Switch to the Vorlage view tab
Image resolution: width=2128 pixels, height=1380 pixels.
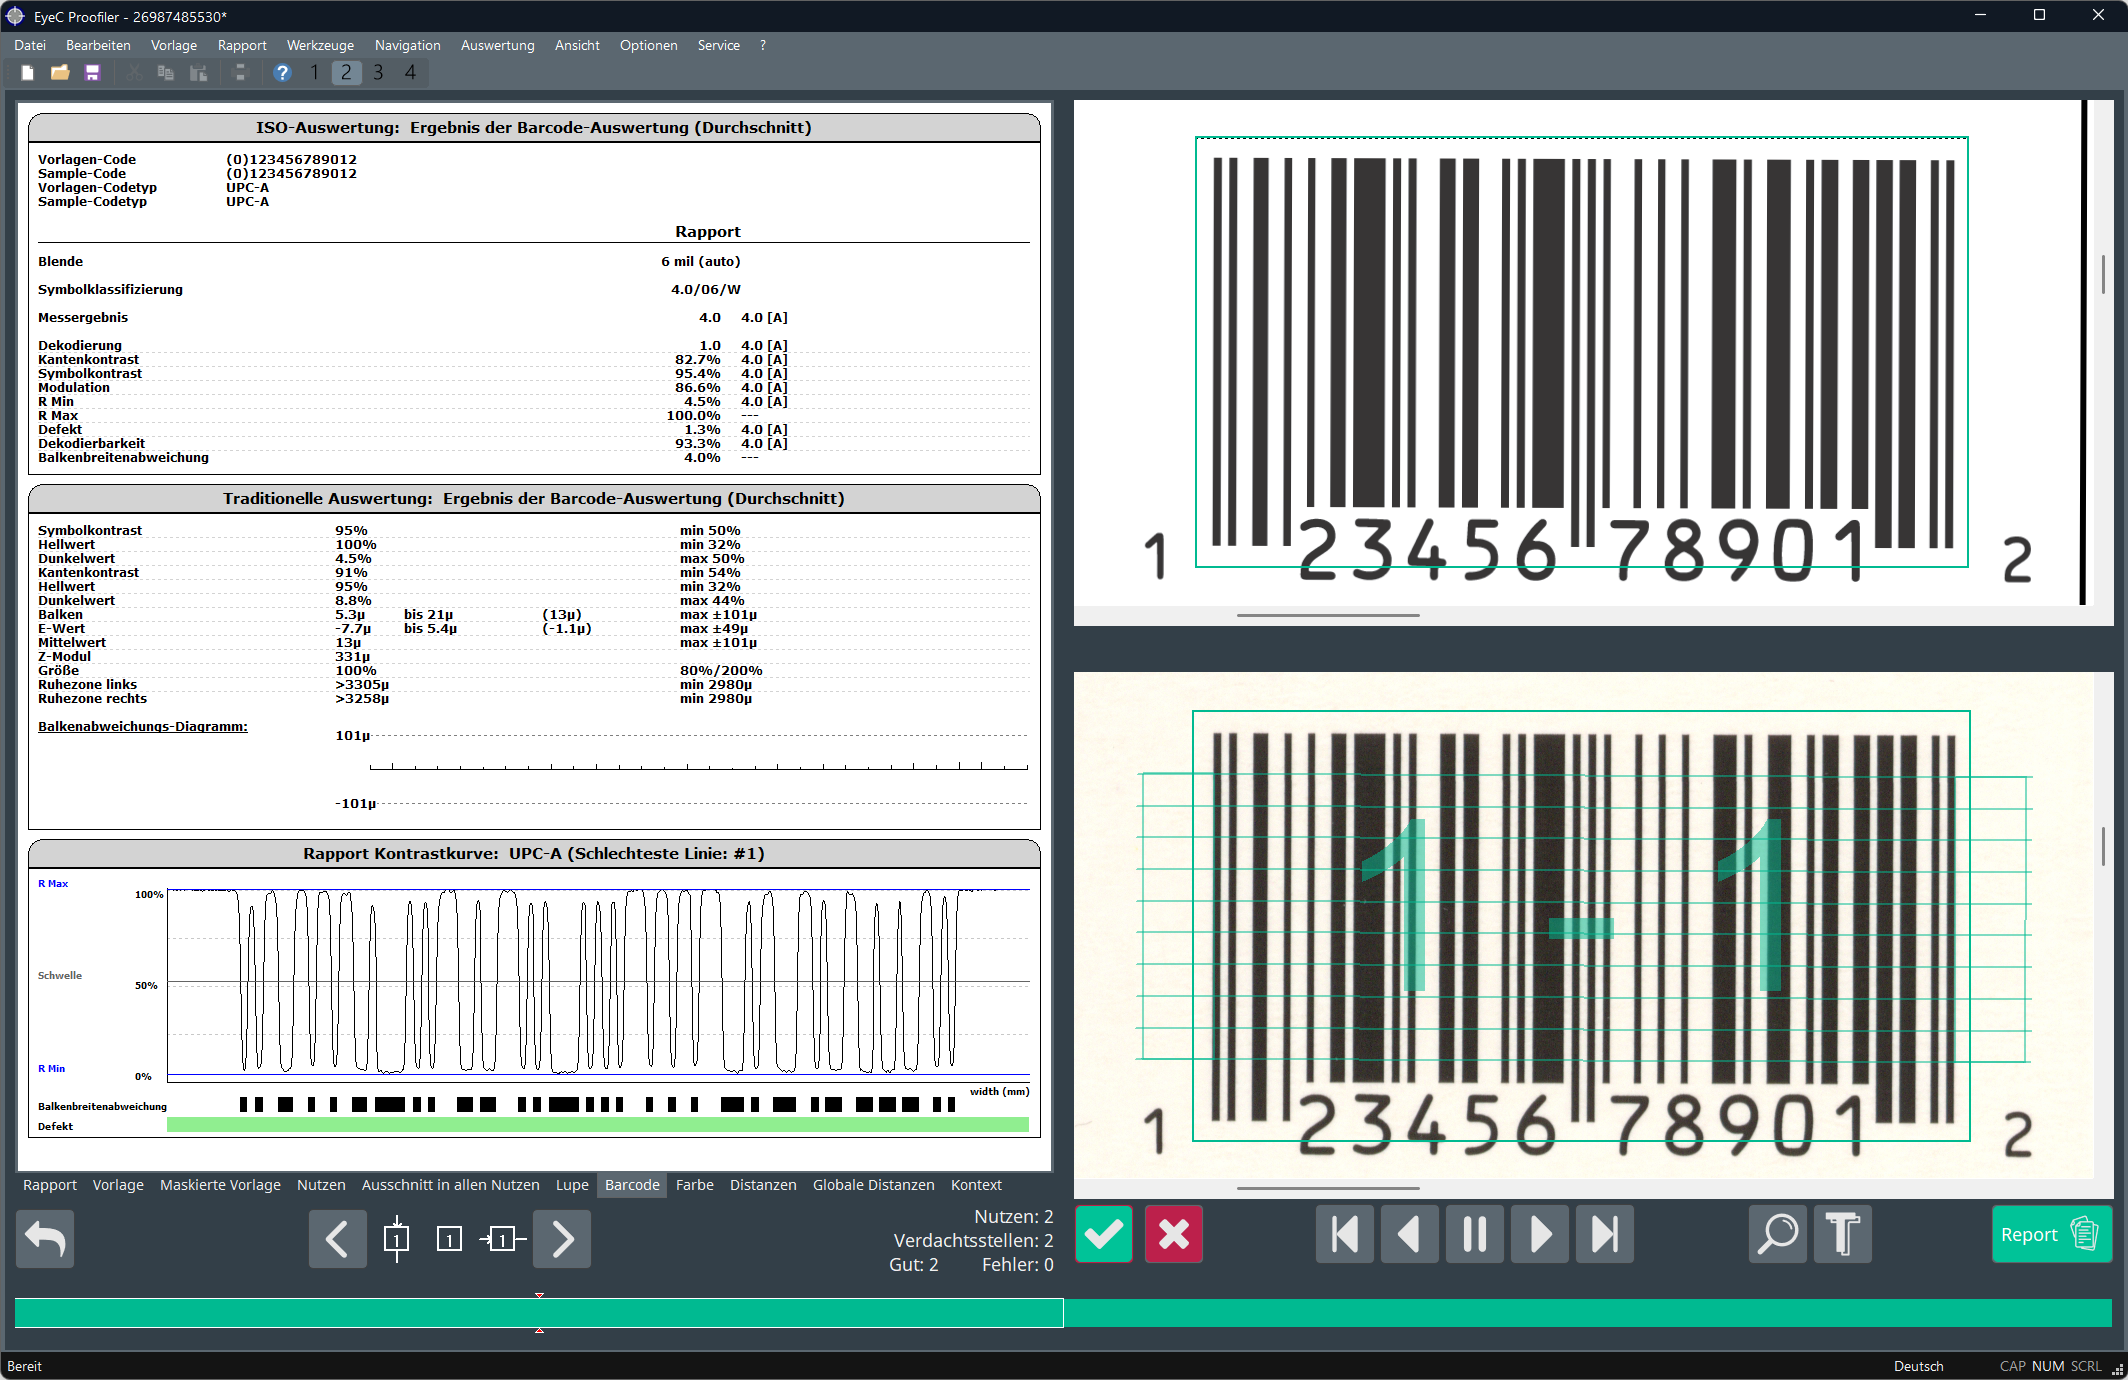[x=118, y=1185]
